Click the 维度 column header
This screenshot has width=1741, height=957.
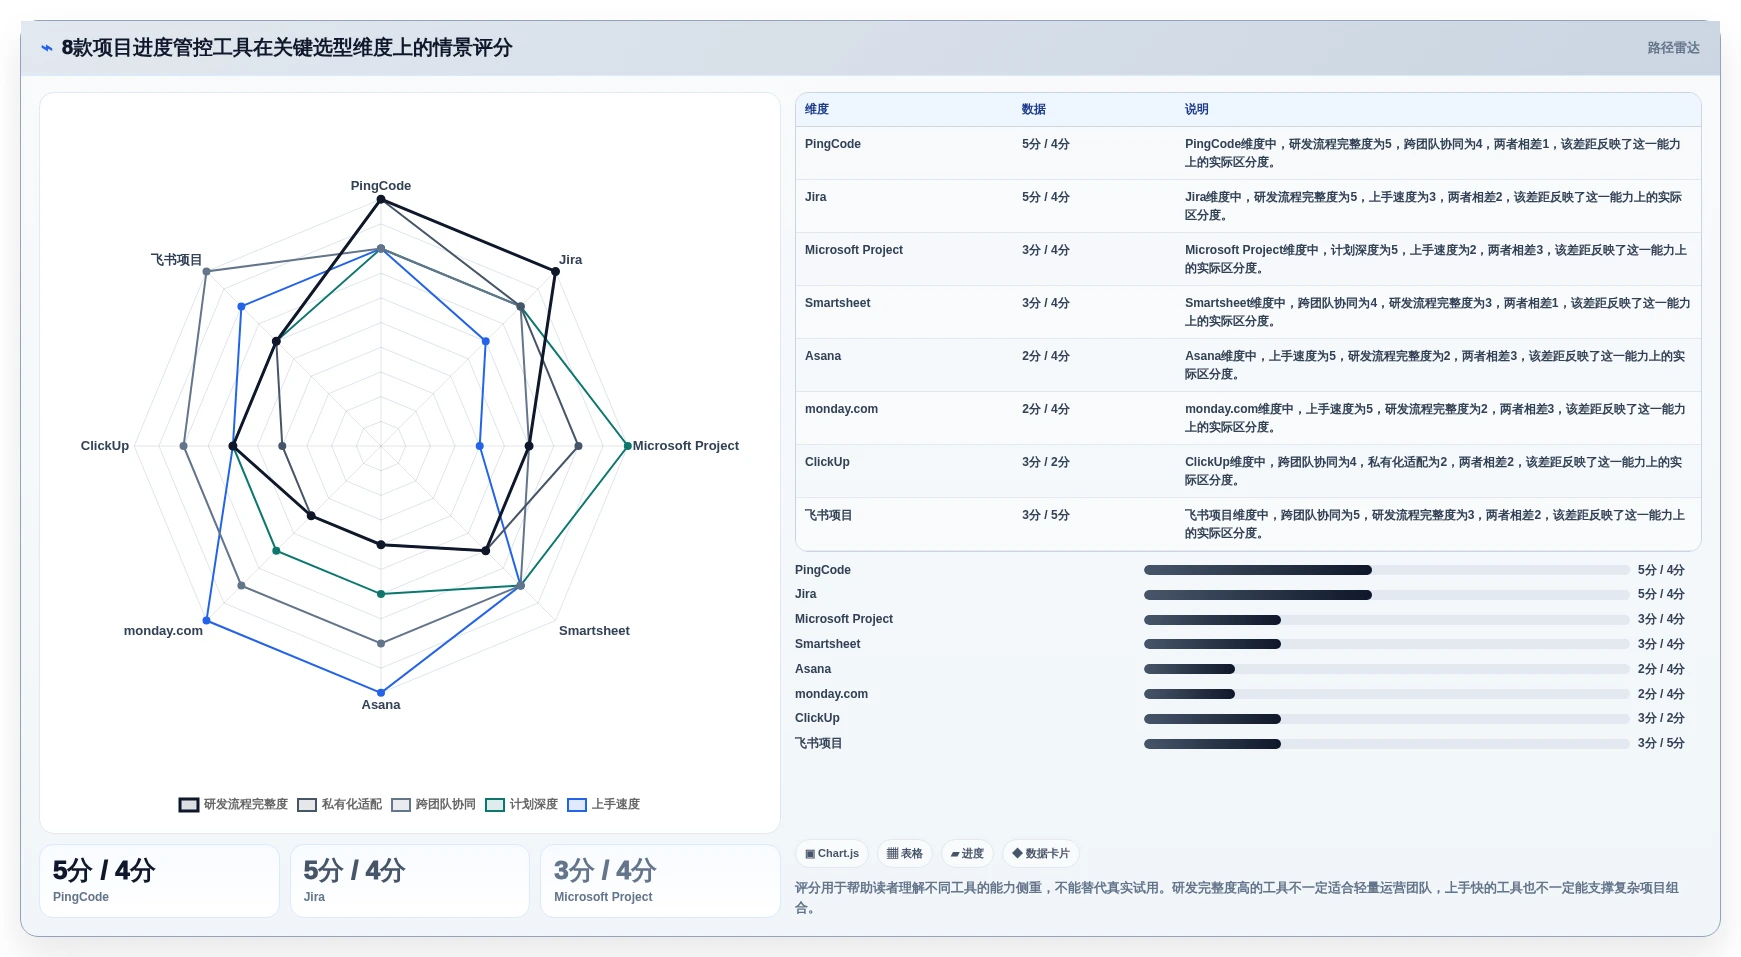click(817, 109)
